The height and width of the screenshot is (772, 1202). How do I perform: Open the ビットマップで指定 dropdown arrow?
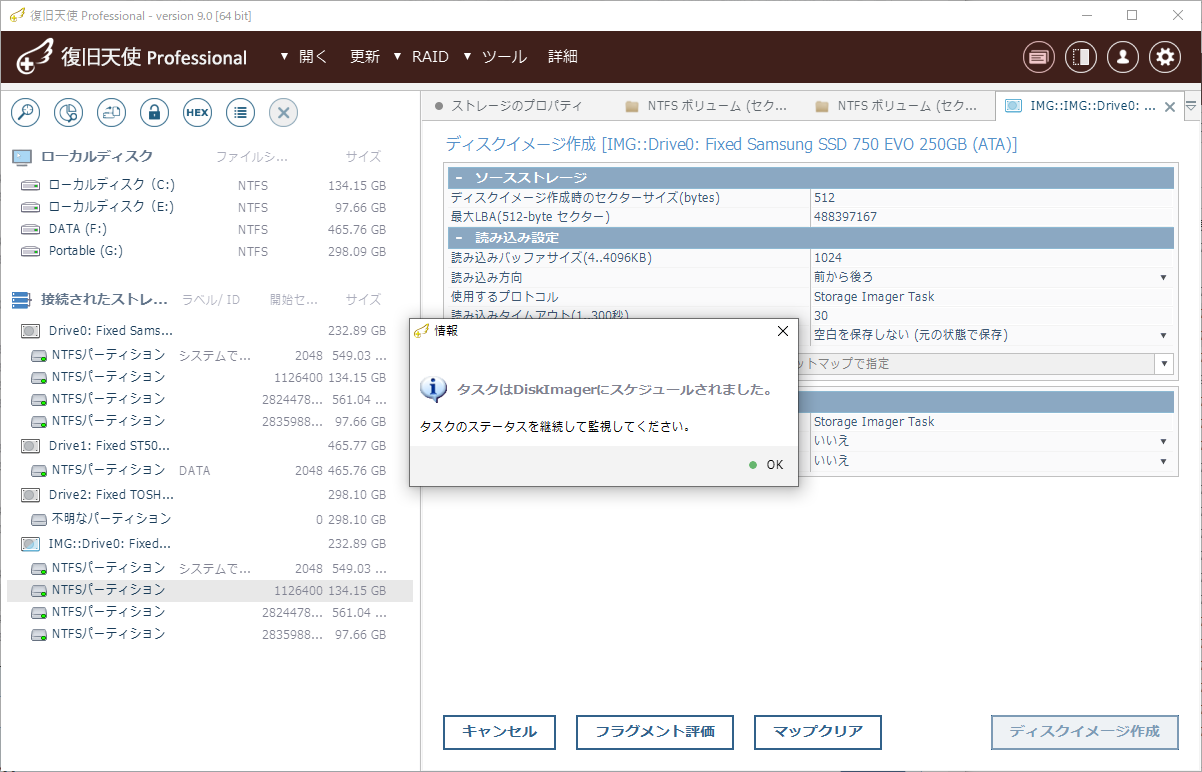[1163, 364]
